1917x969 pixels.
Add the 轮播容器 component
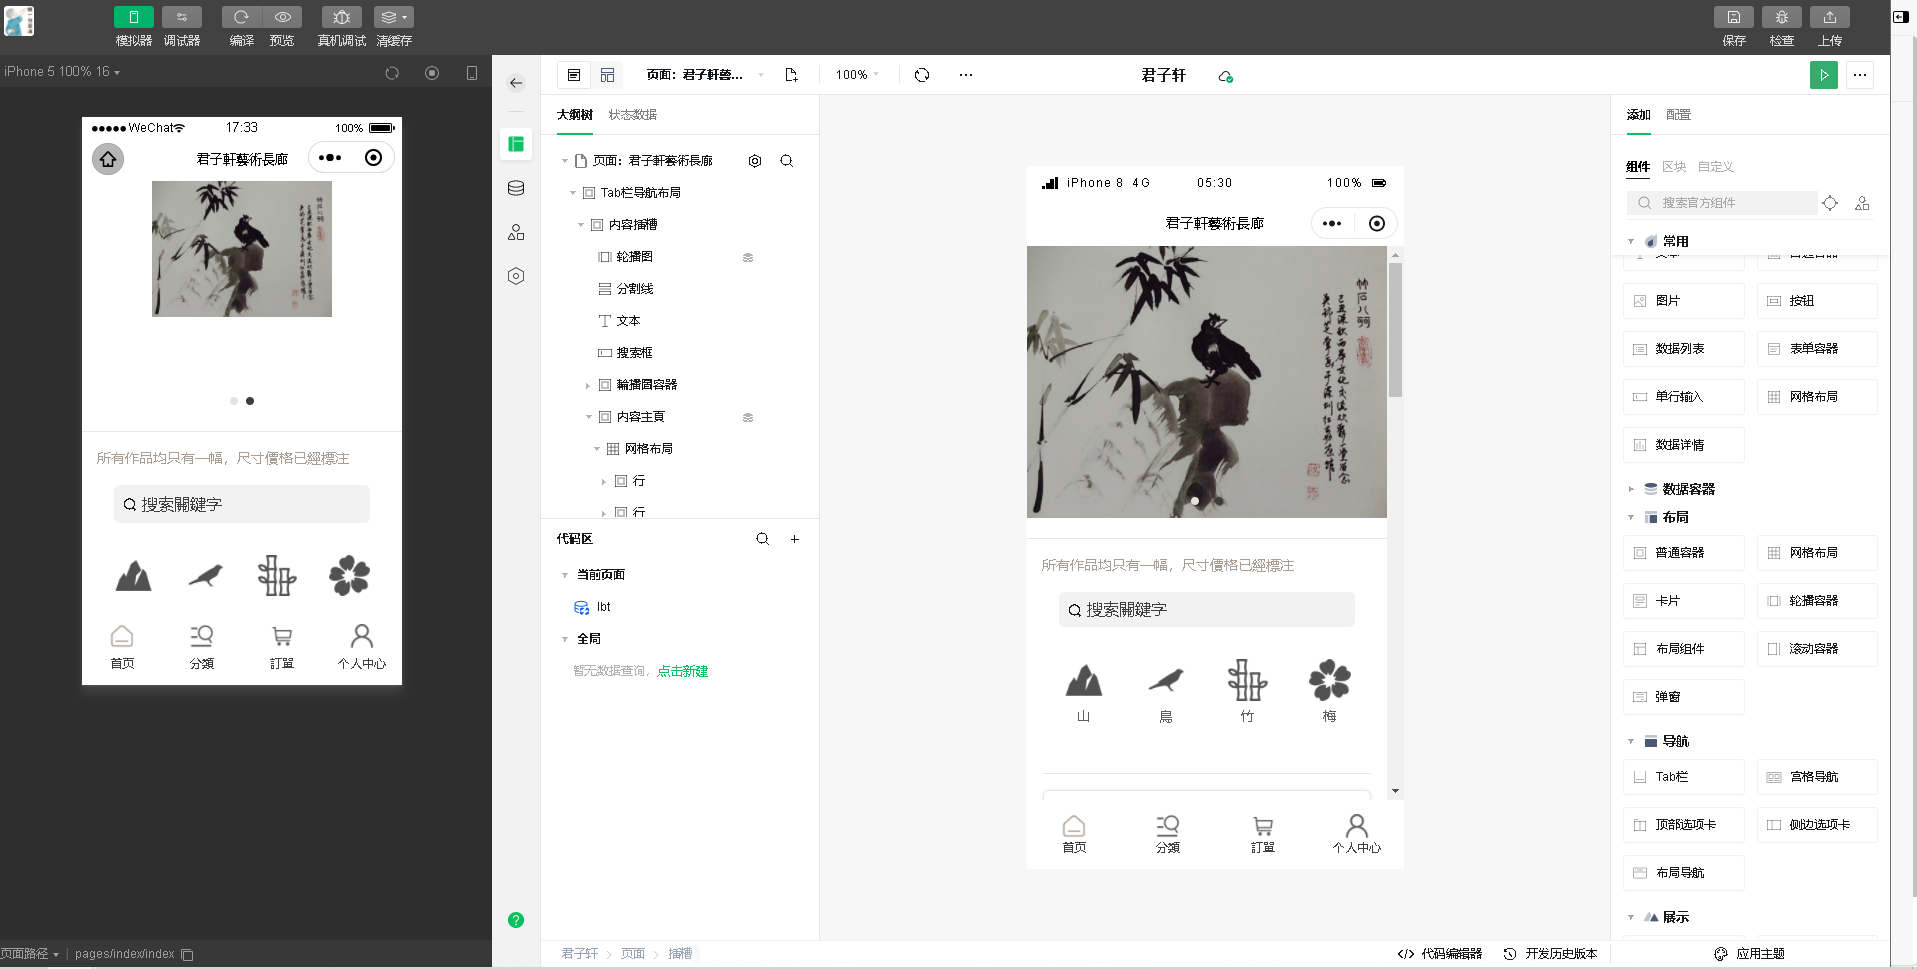tap(1817, 601)
